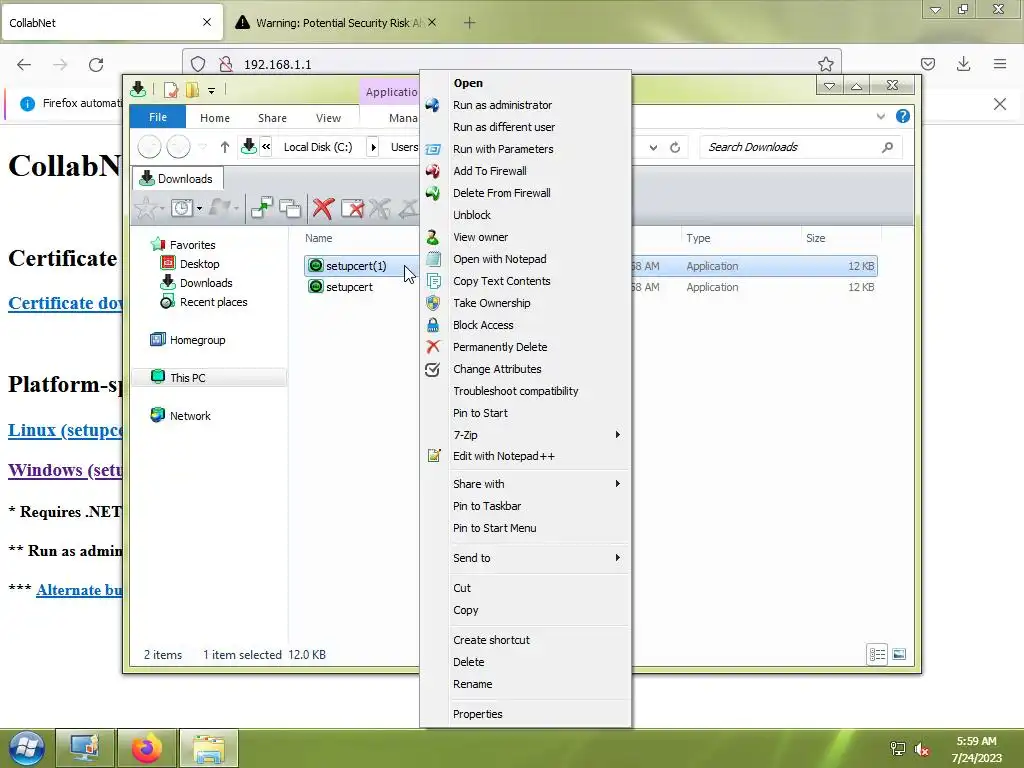Click the Alternate link on the CollabNet page
The image size is (1024, 768).
click(79, 590)
